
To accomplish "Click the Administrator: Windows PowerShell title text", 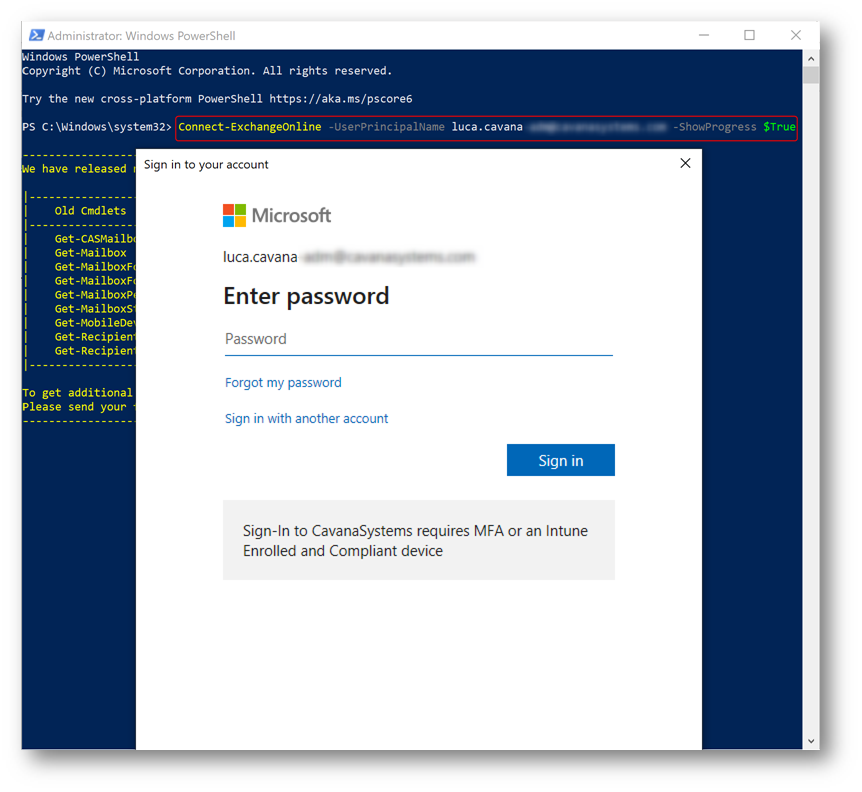I will click(141, 36).
